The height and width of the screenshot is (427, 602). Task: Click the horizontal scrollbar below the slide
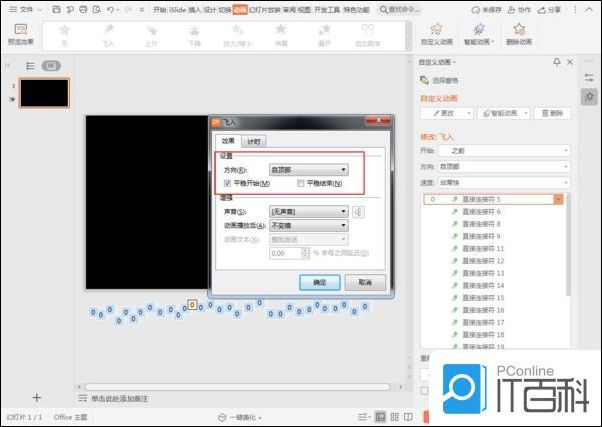[238, 387]
